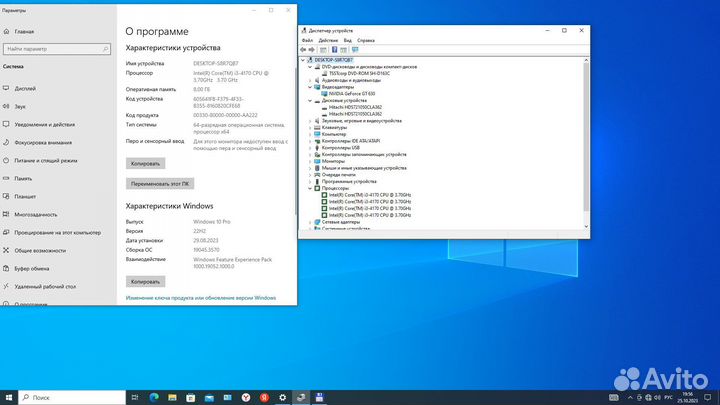Viewport: 720px width, 405px height.
Task: Open Проецирование на этот компьютер page
Action: click(57, 233)
